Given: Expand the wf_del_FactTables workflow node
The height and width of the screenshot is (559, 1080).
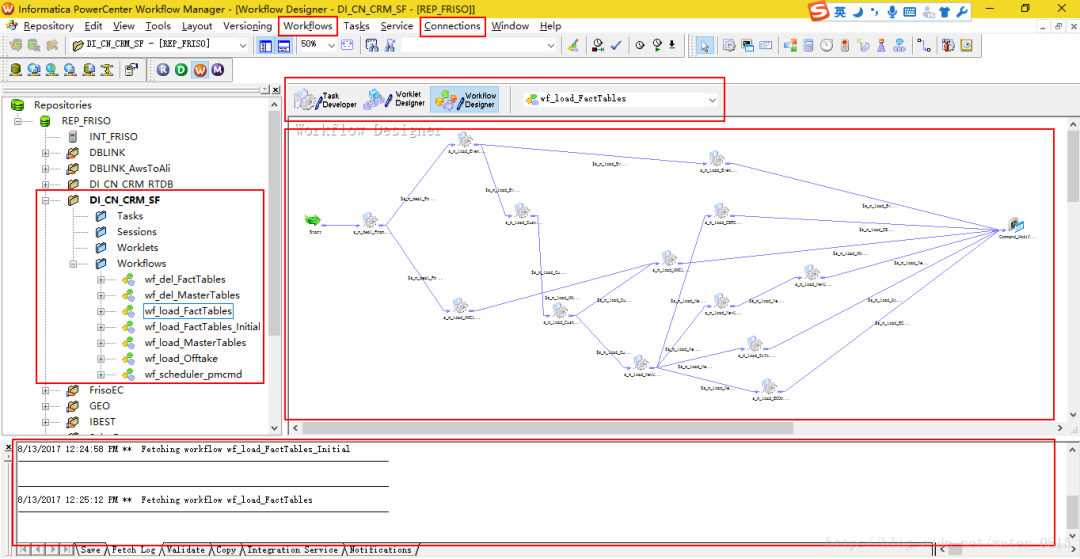Looking at the screenshot, I should [x=101, y=280].
